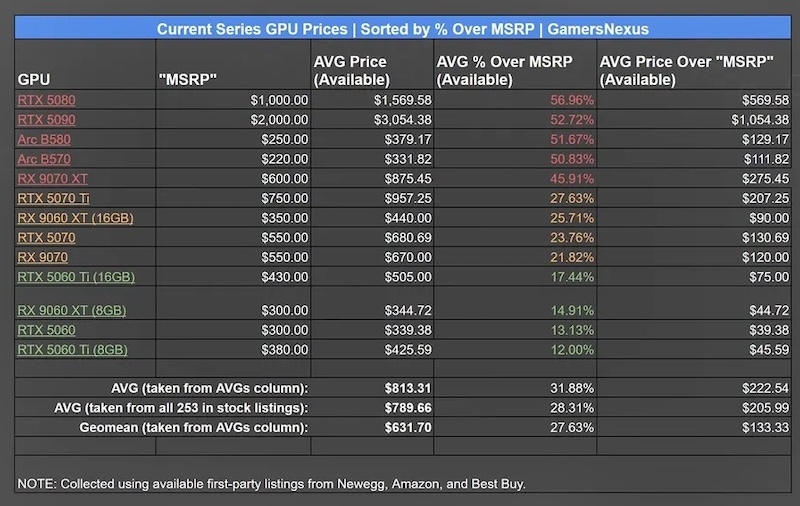Image resolution: width=800 pixels, height=506 pixels.
Task: Select the Arc B570 link
Action: pyautogui.click(x=44, y=159)
